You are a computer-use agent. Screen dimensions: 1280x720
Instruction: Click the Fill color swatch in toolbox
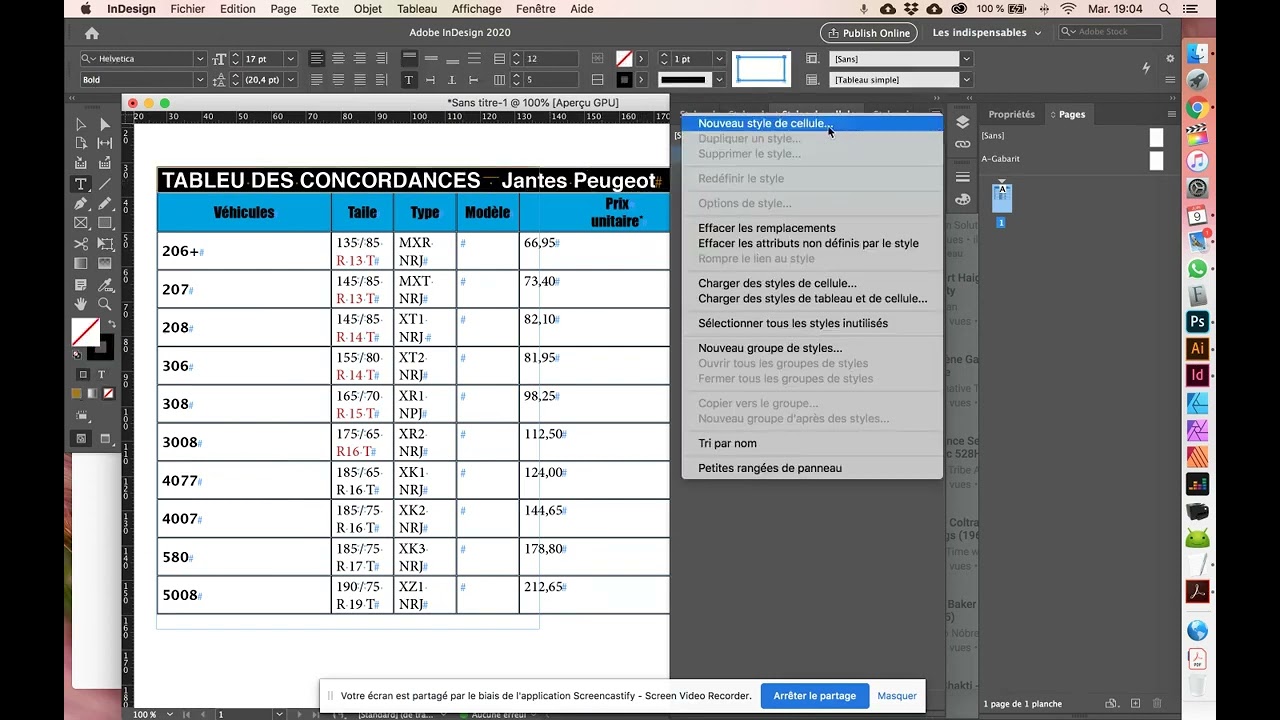(x=85, y=332)
